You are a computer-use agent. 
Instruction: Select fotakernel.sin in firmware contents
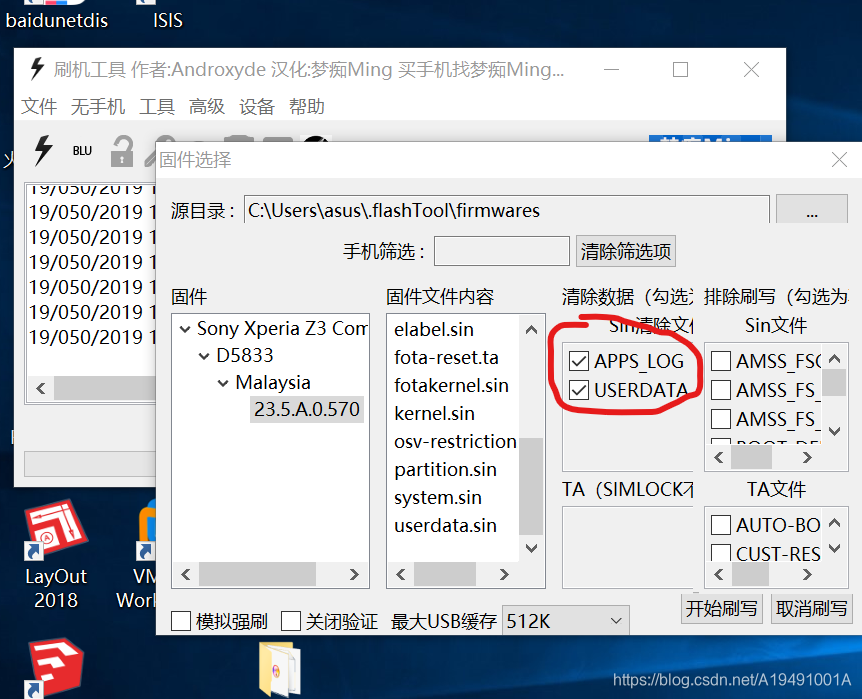pos(451,386)
